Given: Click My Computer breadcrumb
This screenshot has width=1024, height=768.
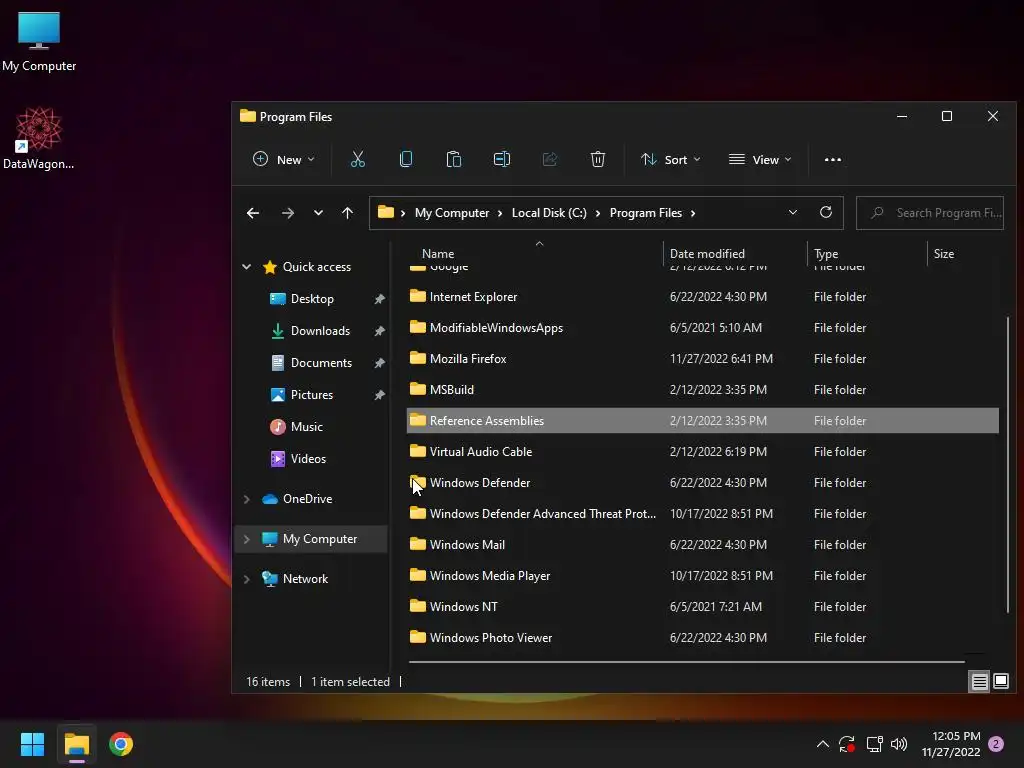Looking at the screenshot, I should [x=452, y=213].
